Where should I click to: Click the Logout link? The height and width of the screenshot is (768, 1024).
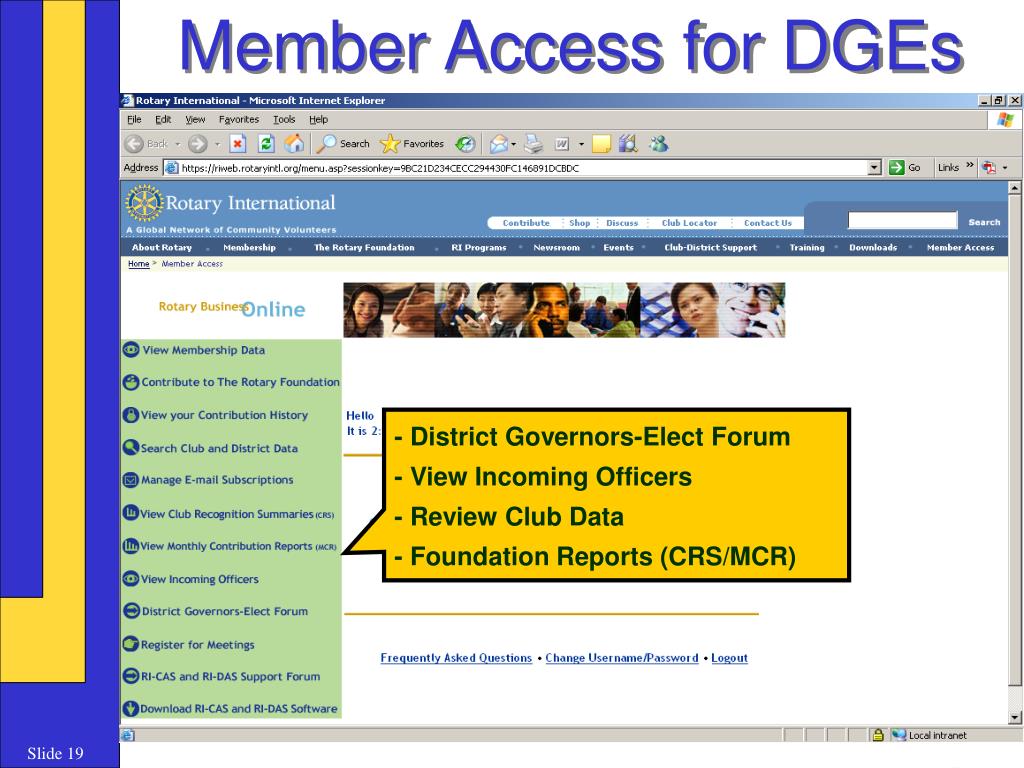pyautogui.click(x=729, y=658)
